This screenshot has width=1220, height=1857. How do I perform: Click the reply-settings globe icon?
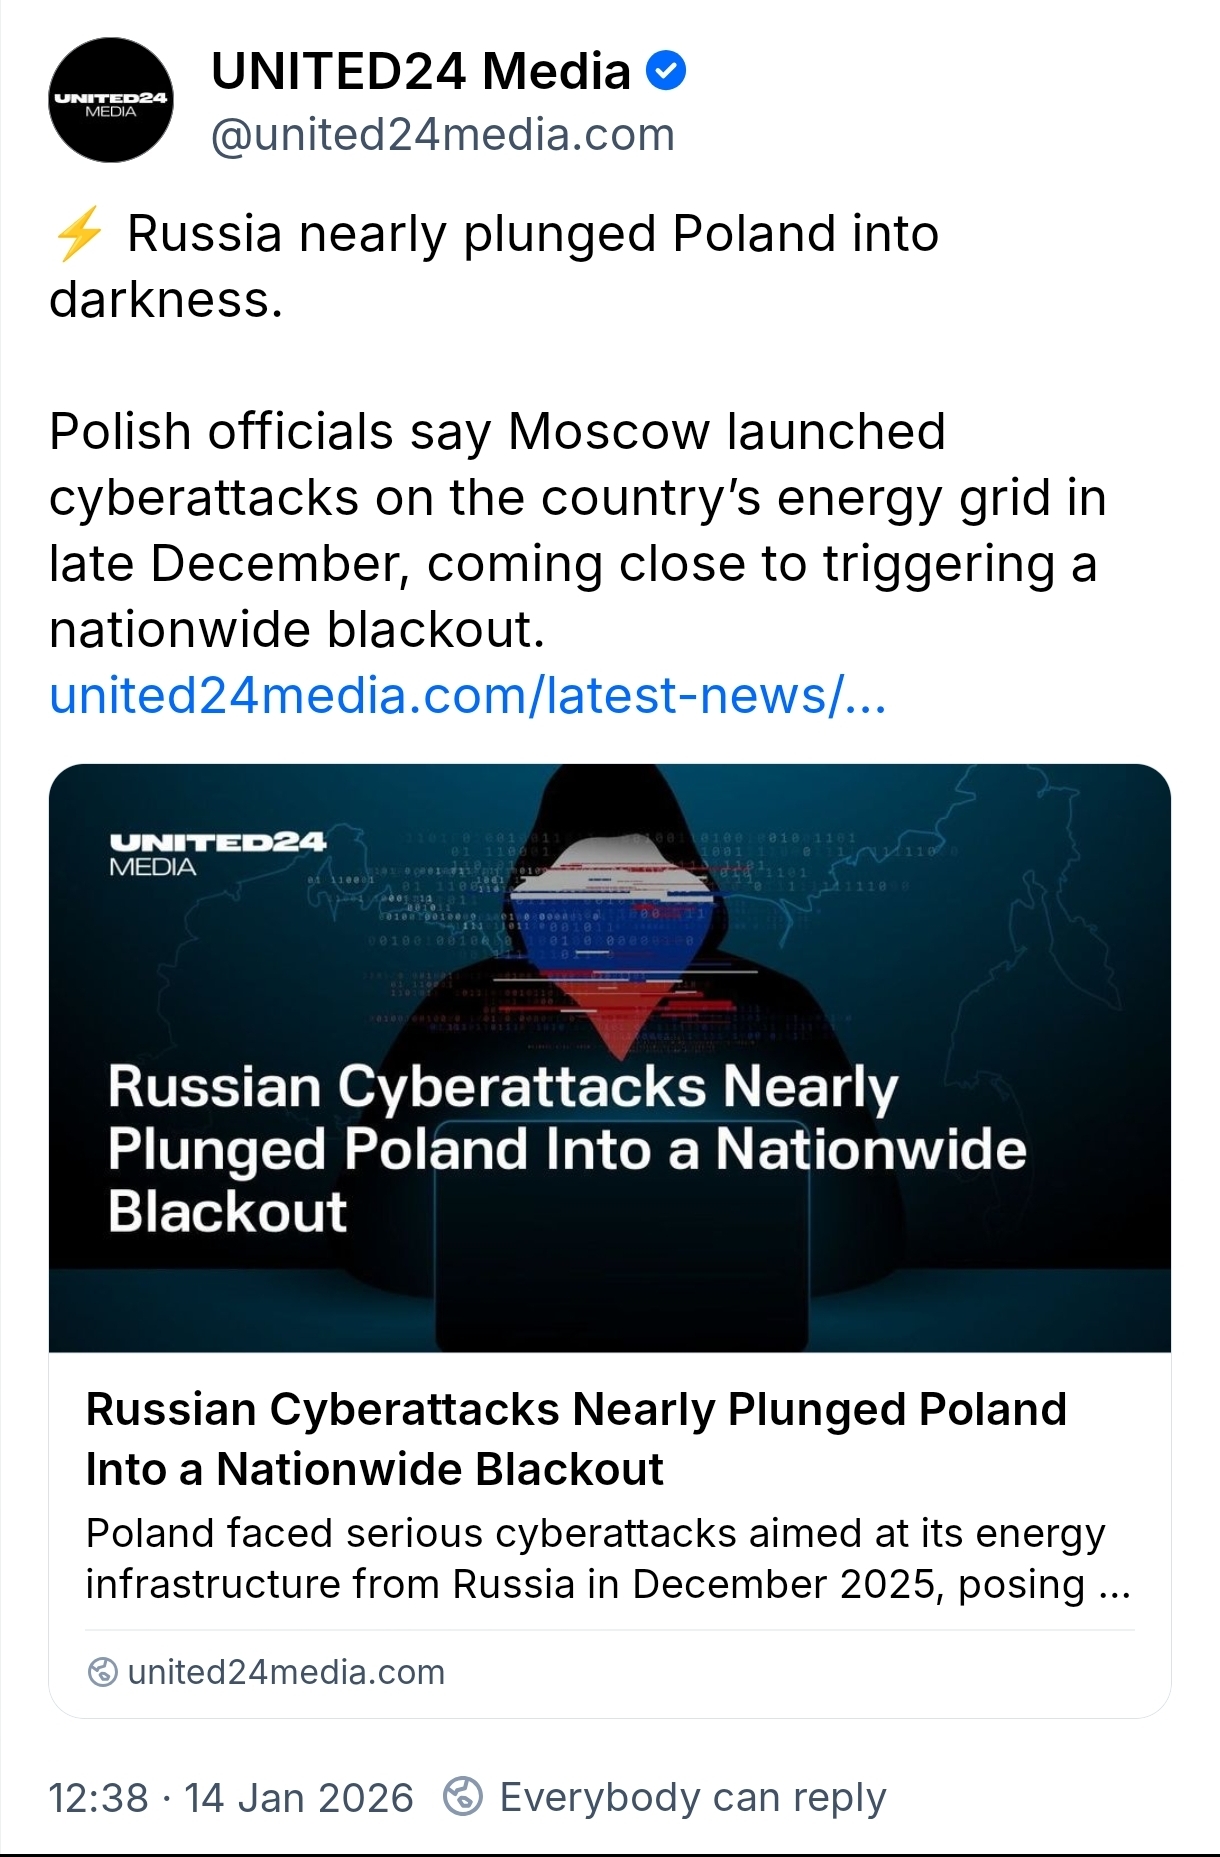463,1796
